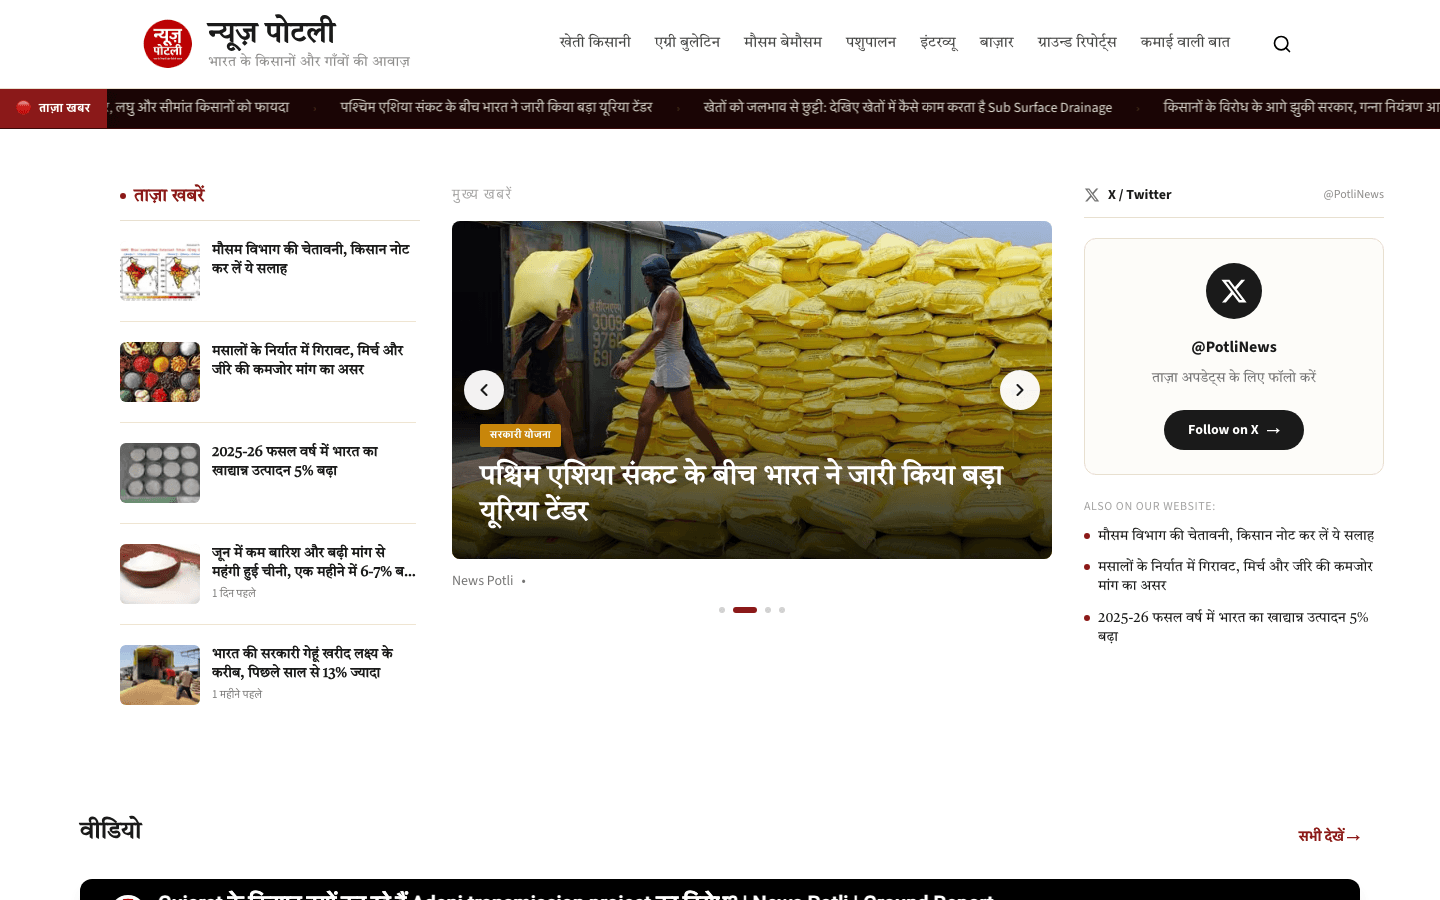Screen dimensions: 1440x900
Task: Select the first carousel dot
Action: pyautogui.click(x=722, y=610)
